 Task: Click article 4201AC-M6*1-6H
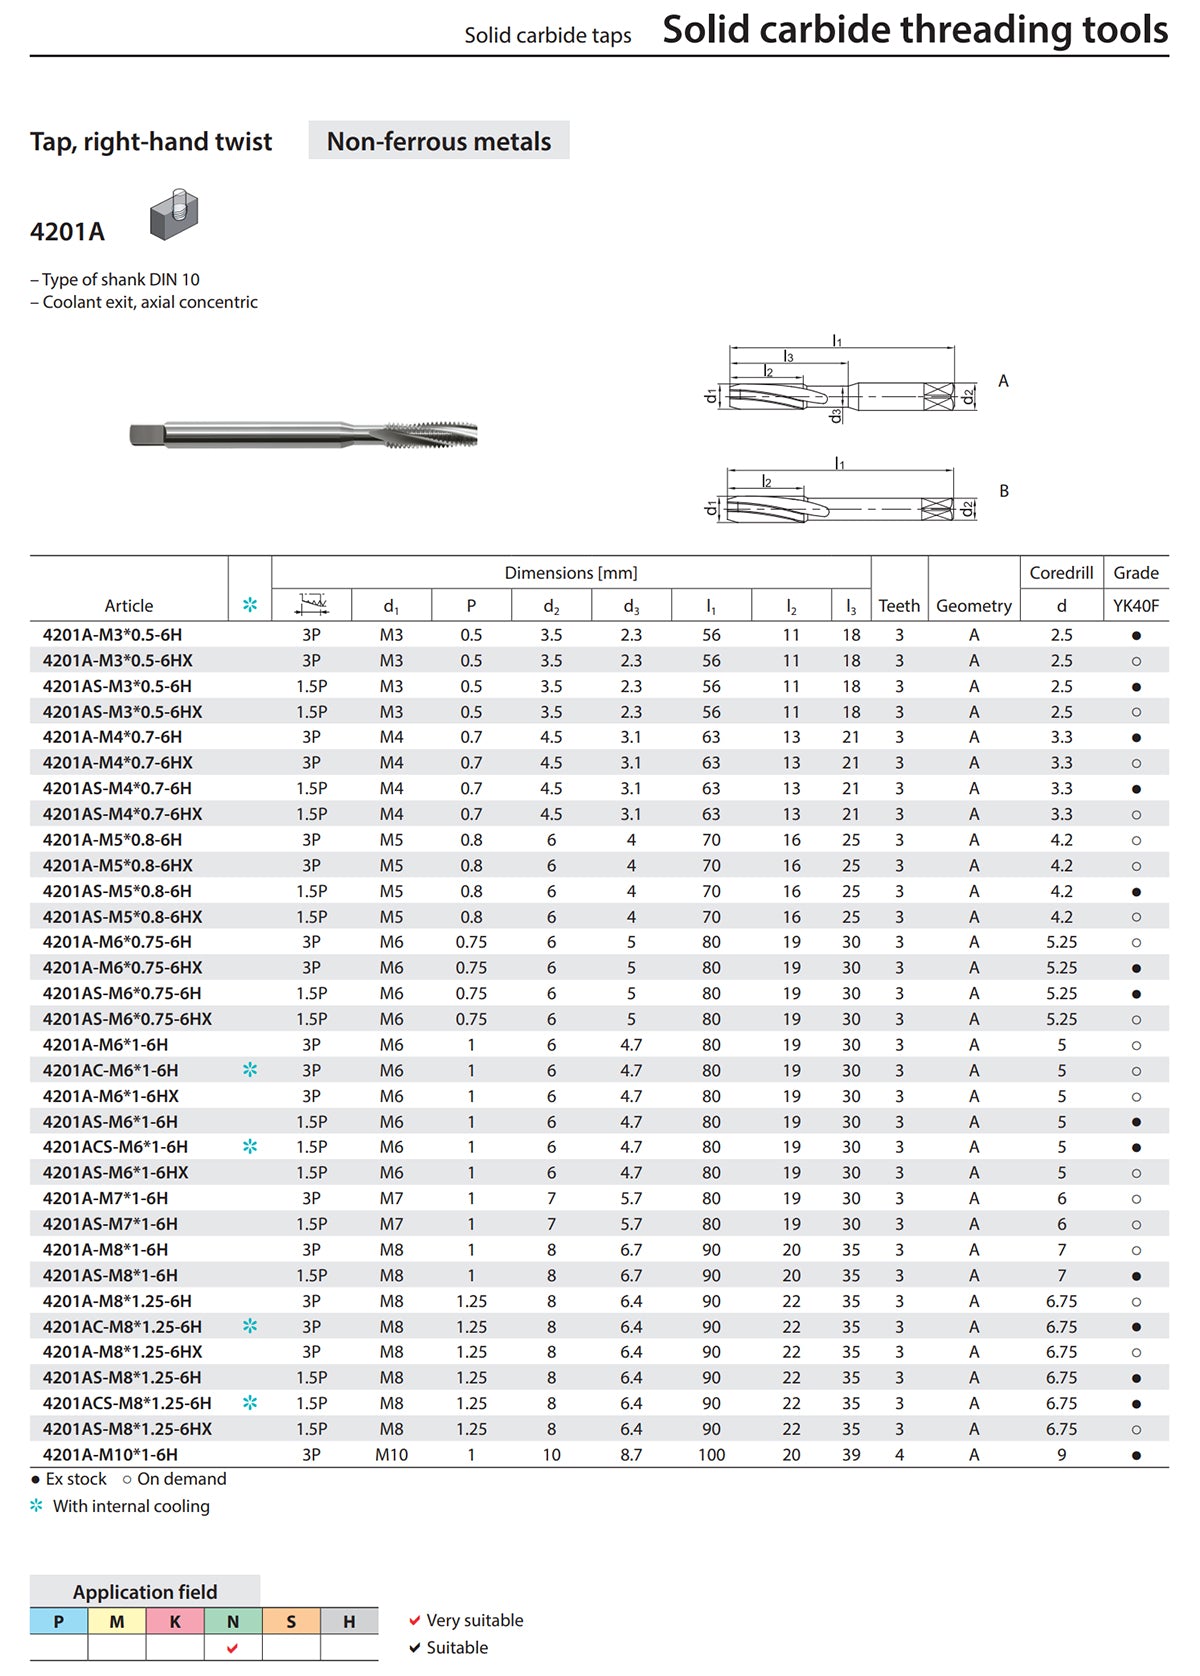pos(110,1070)
